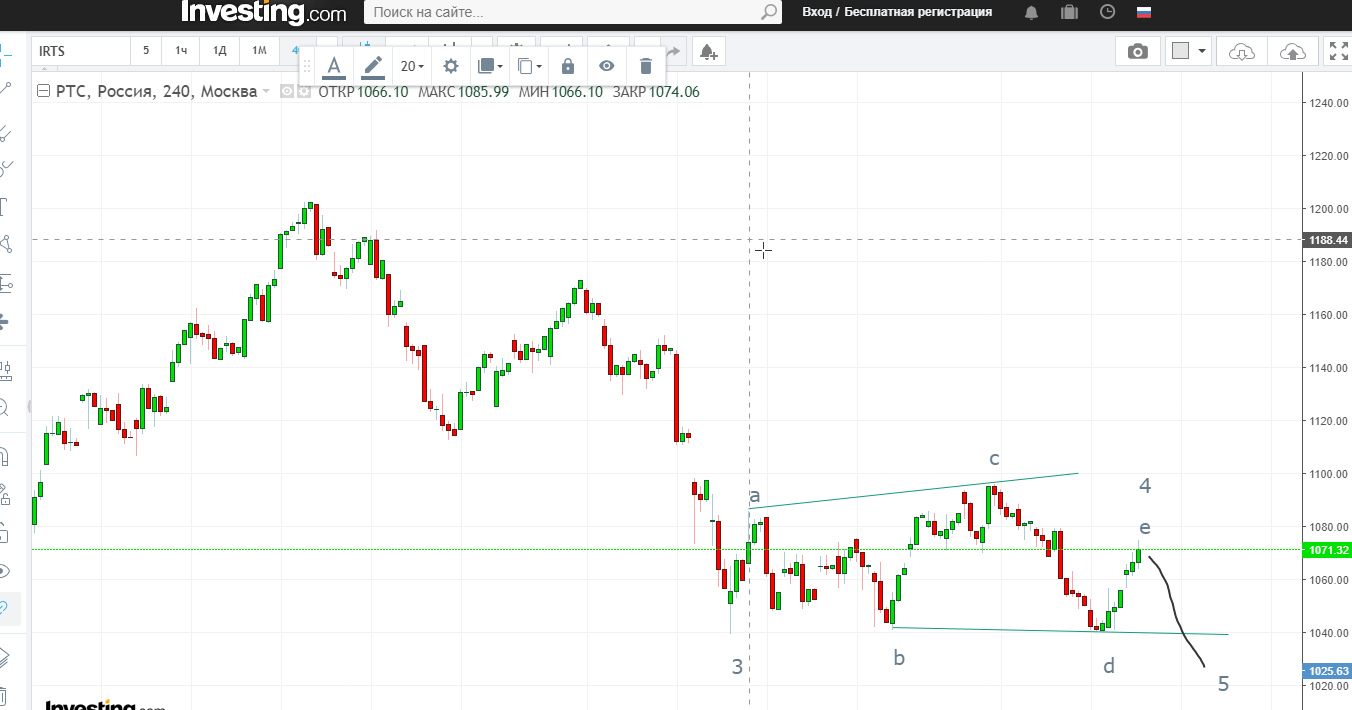Screen dimensions: 1352x710
Task: Click the Вход login link
Action: point(817,12)
